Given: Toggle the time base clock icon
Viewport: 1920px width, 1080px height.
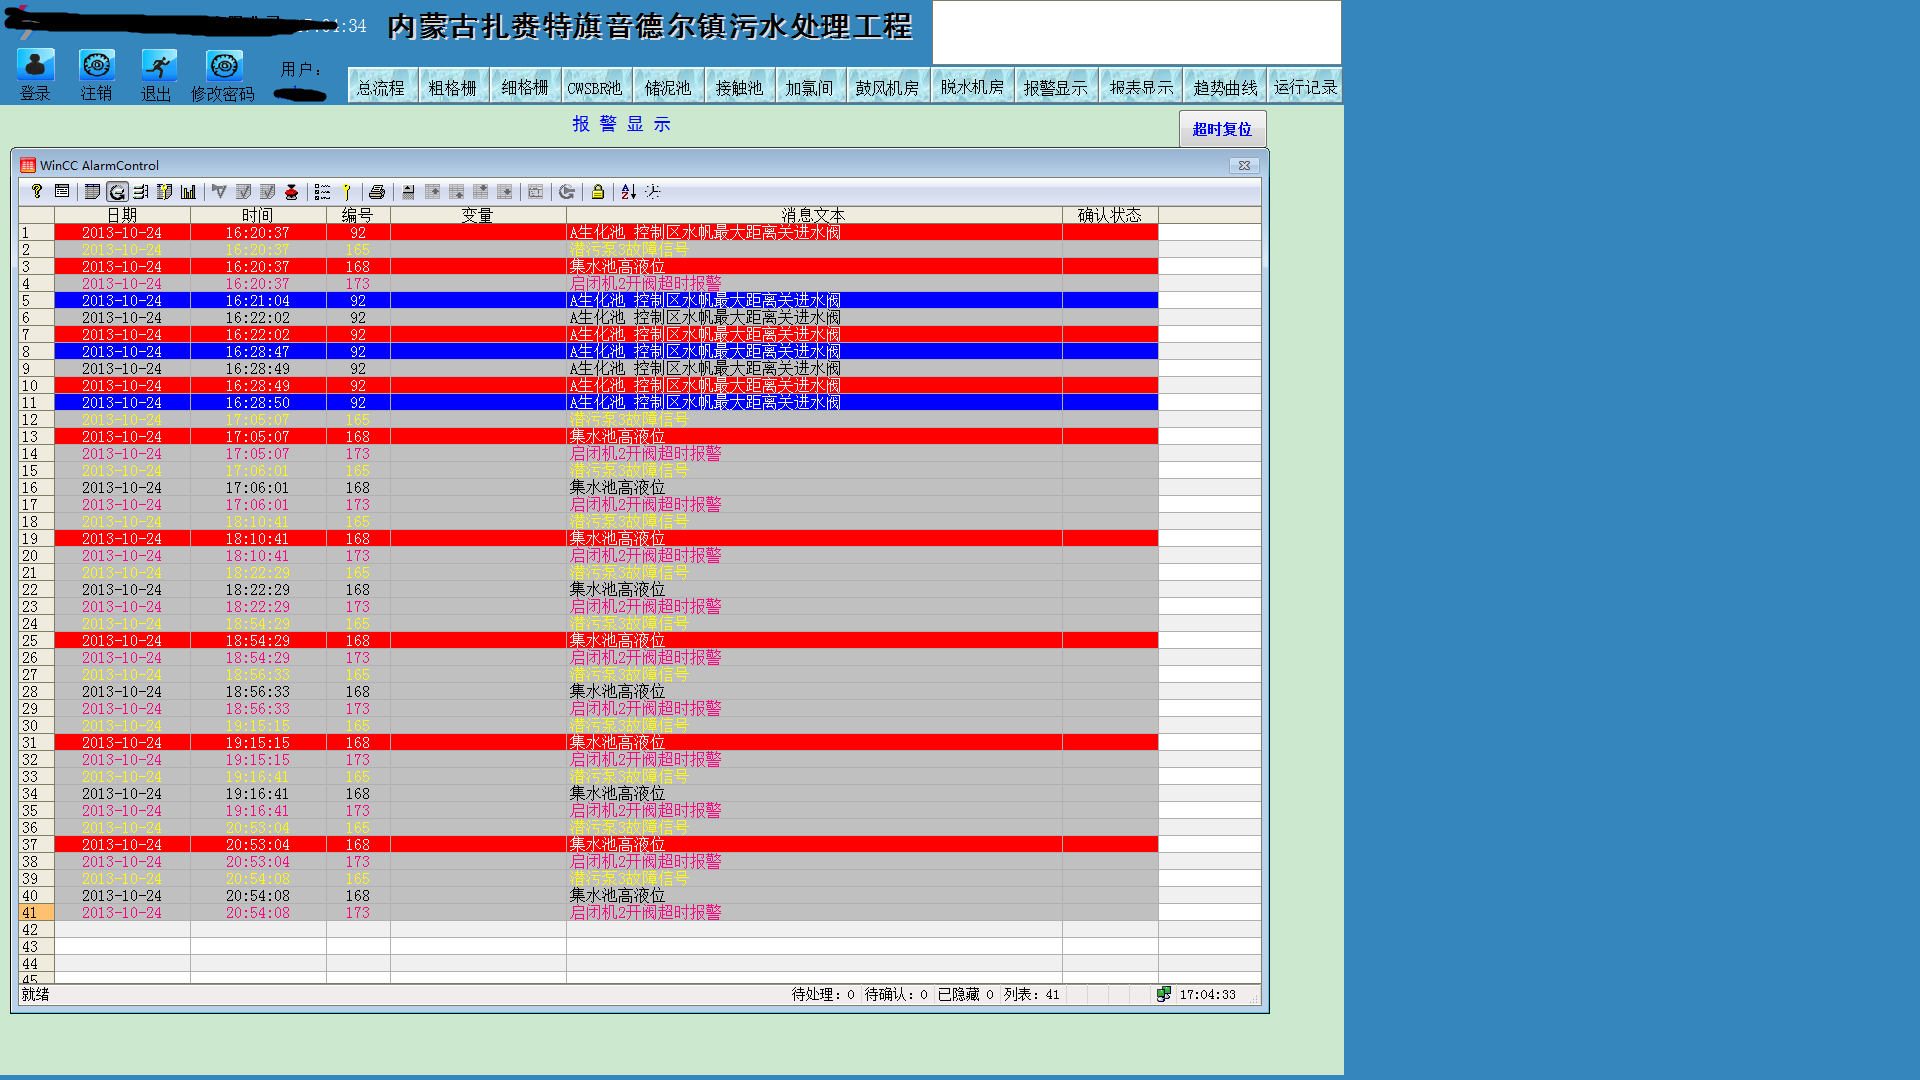Looking at the screenshot, I should tap(653, 192).
